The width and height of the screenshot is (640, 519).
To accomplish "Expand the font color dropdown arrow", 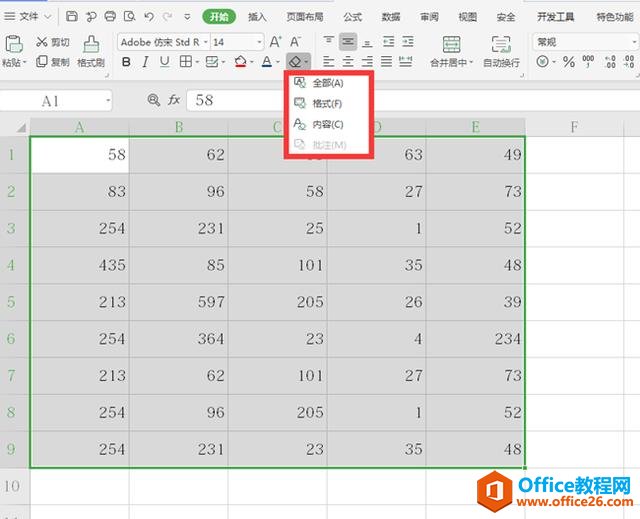I will 278,62.
